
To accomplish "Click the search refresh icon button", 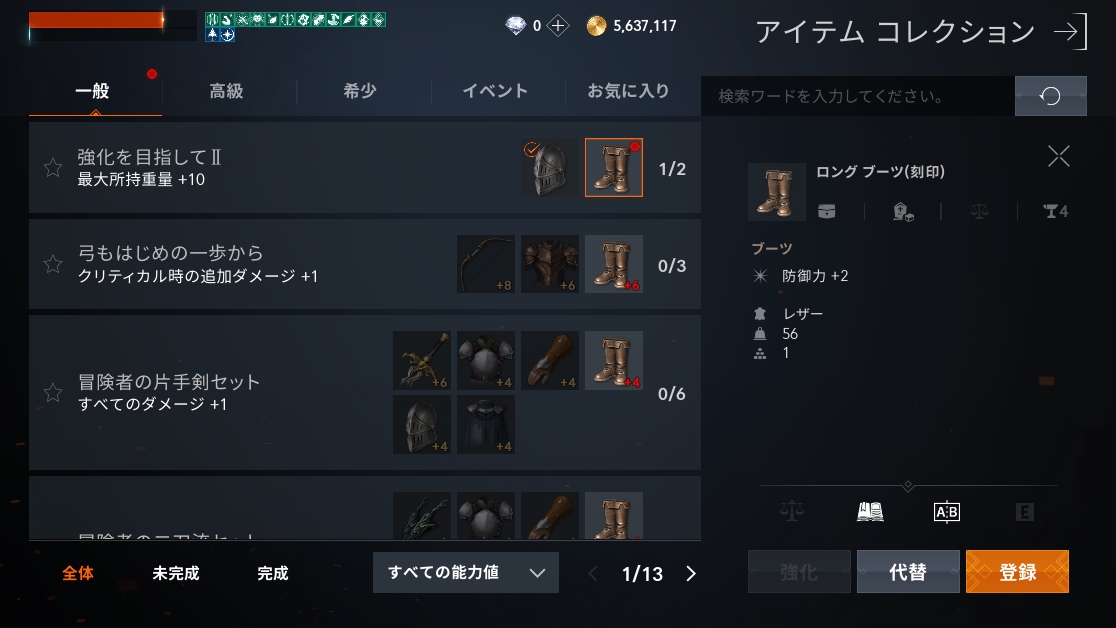I will 1051,95.
